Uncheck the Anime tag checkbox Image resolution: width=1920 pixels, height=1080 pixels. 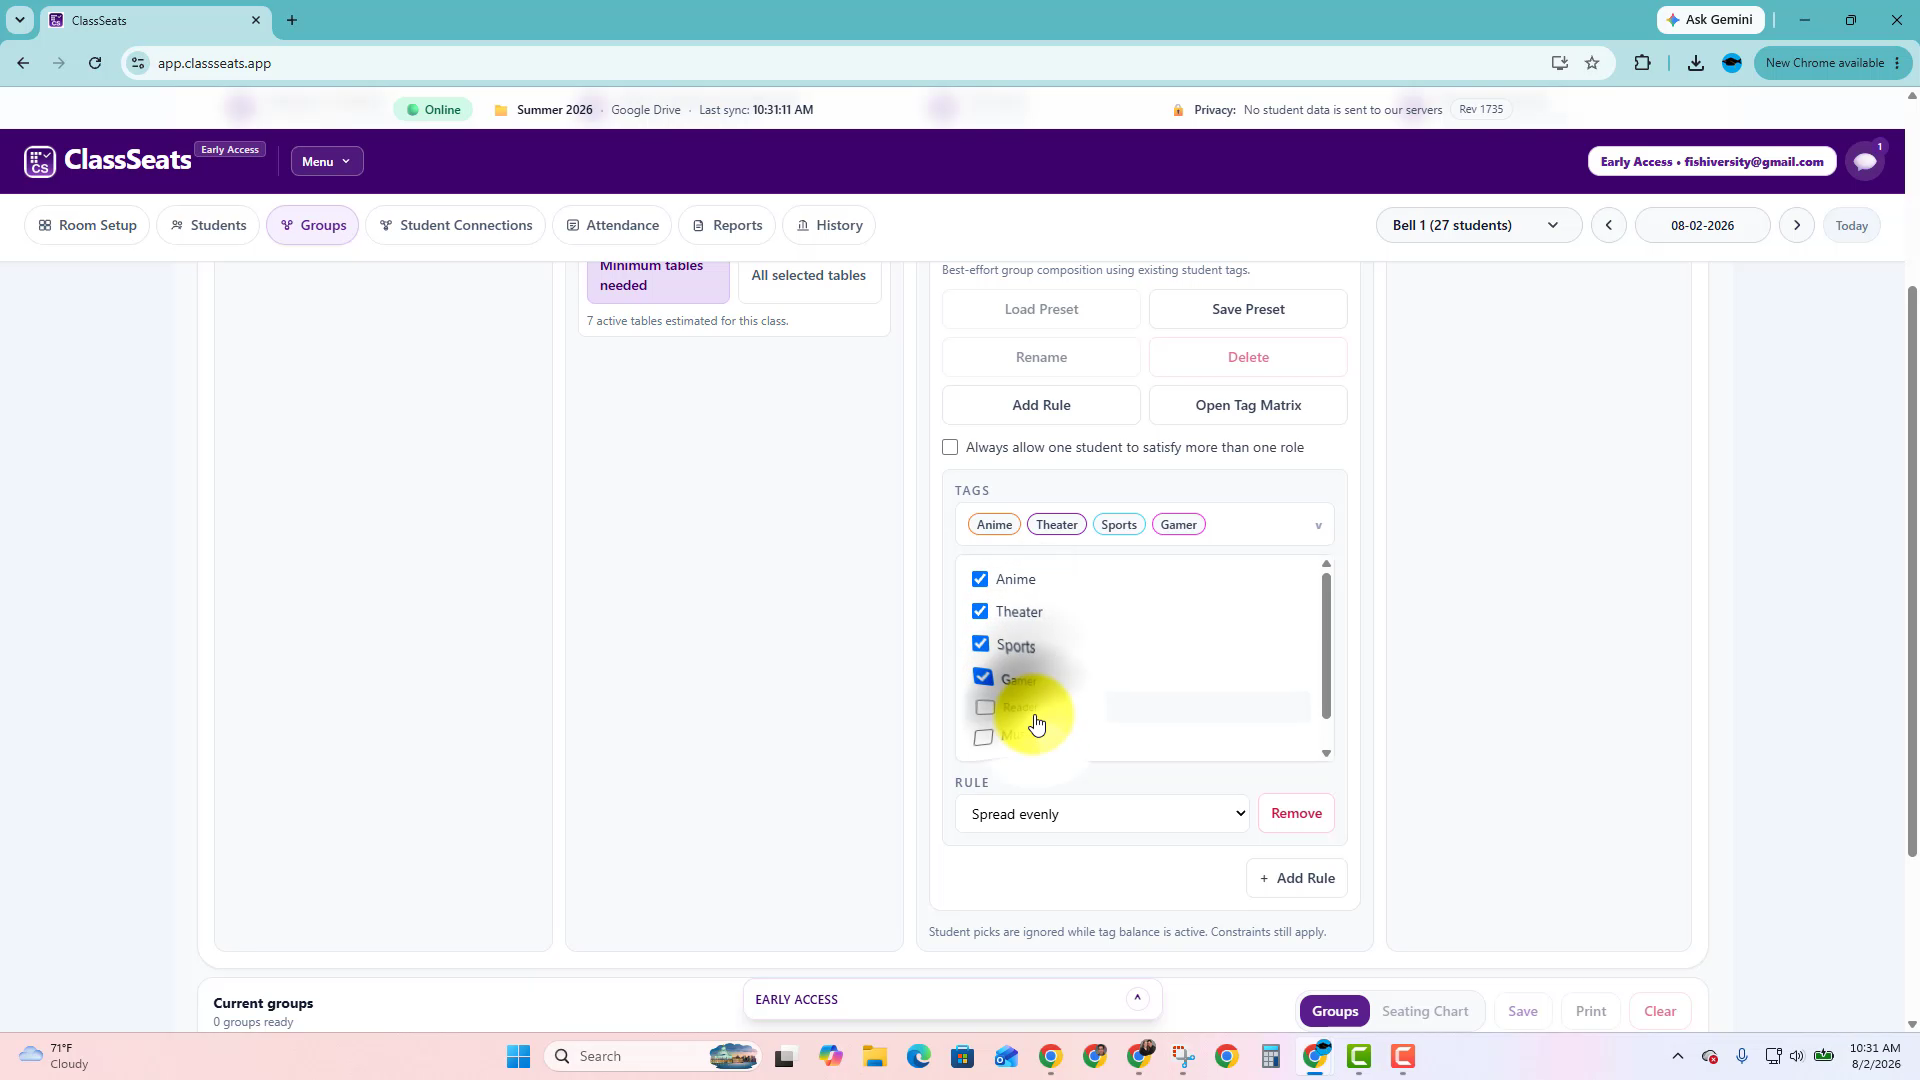980,579
